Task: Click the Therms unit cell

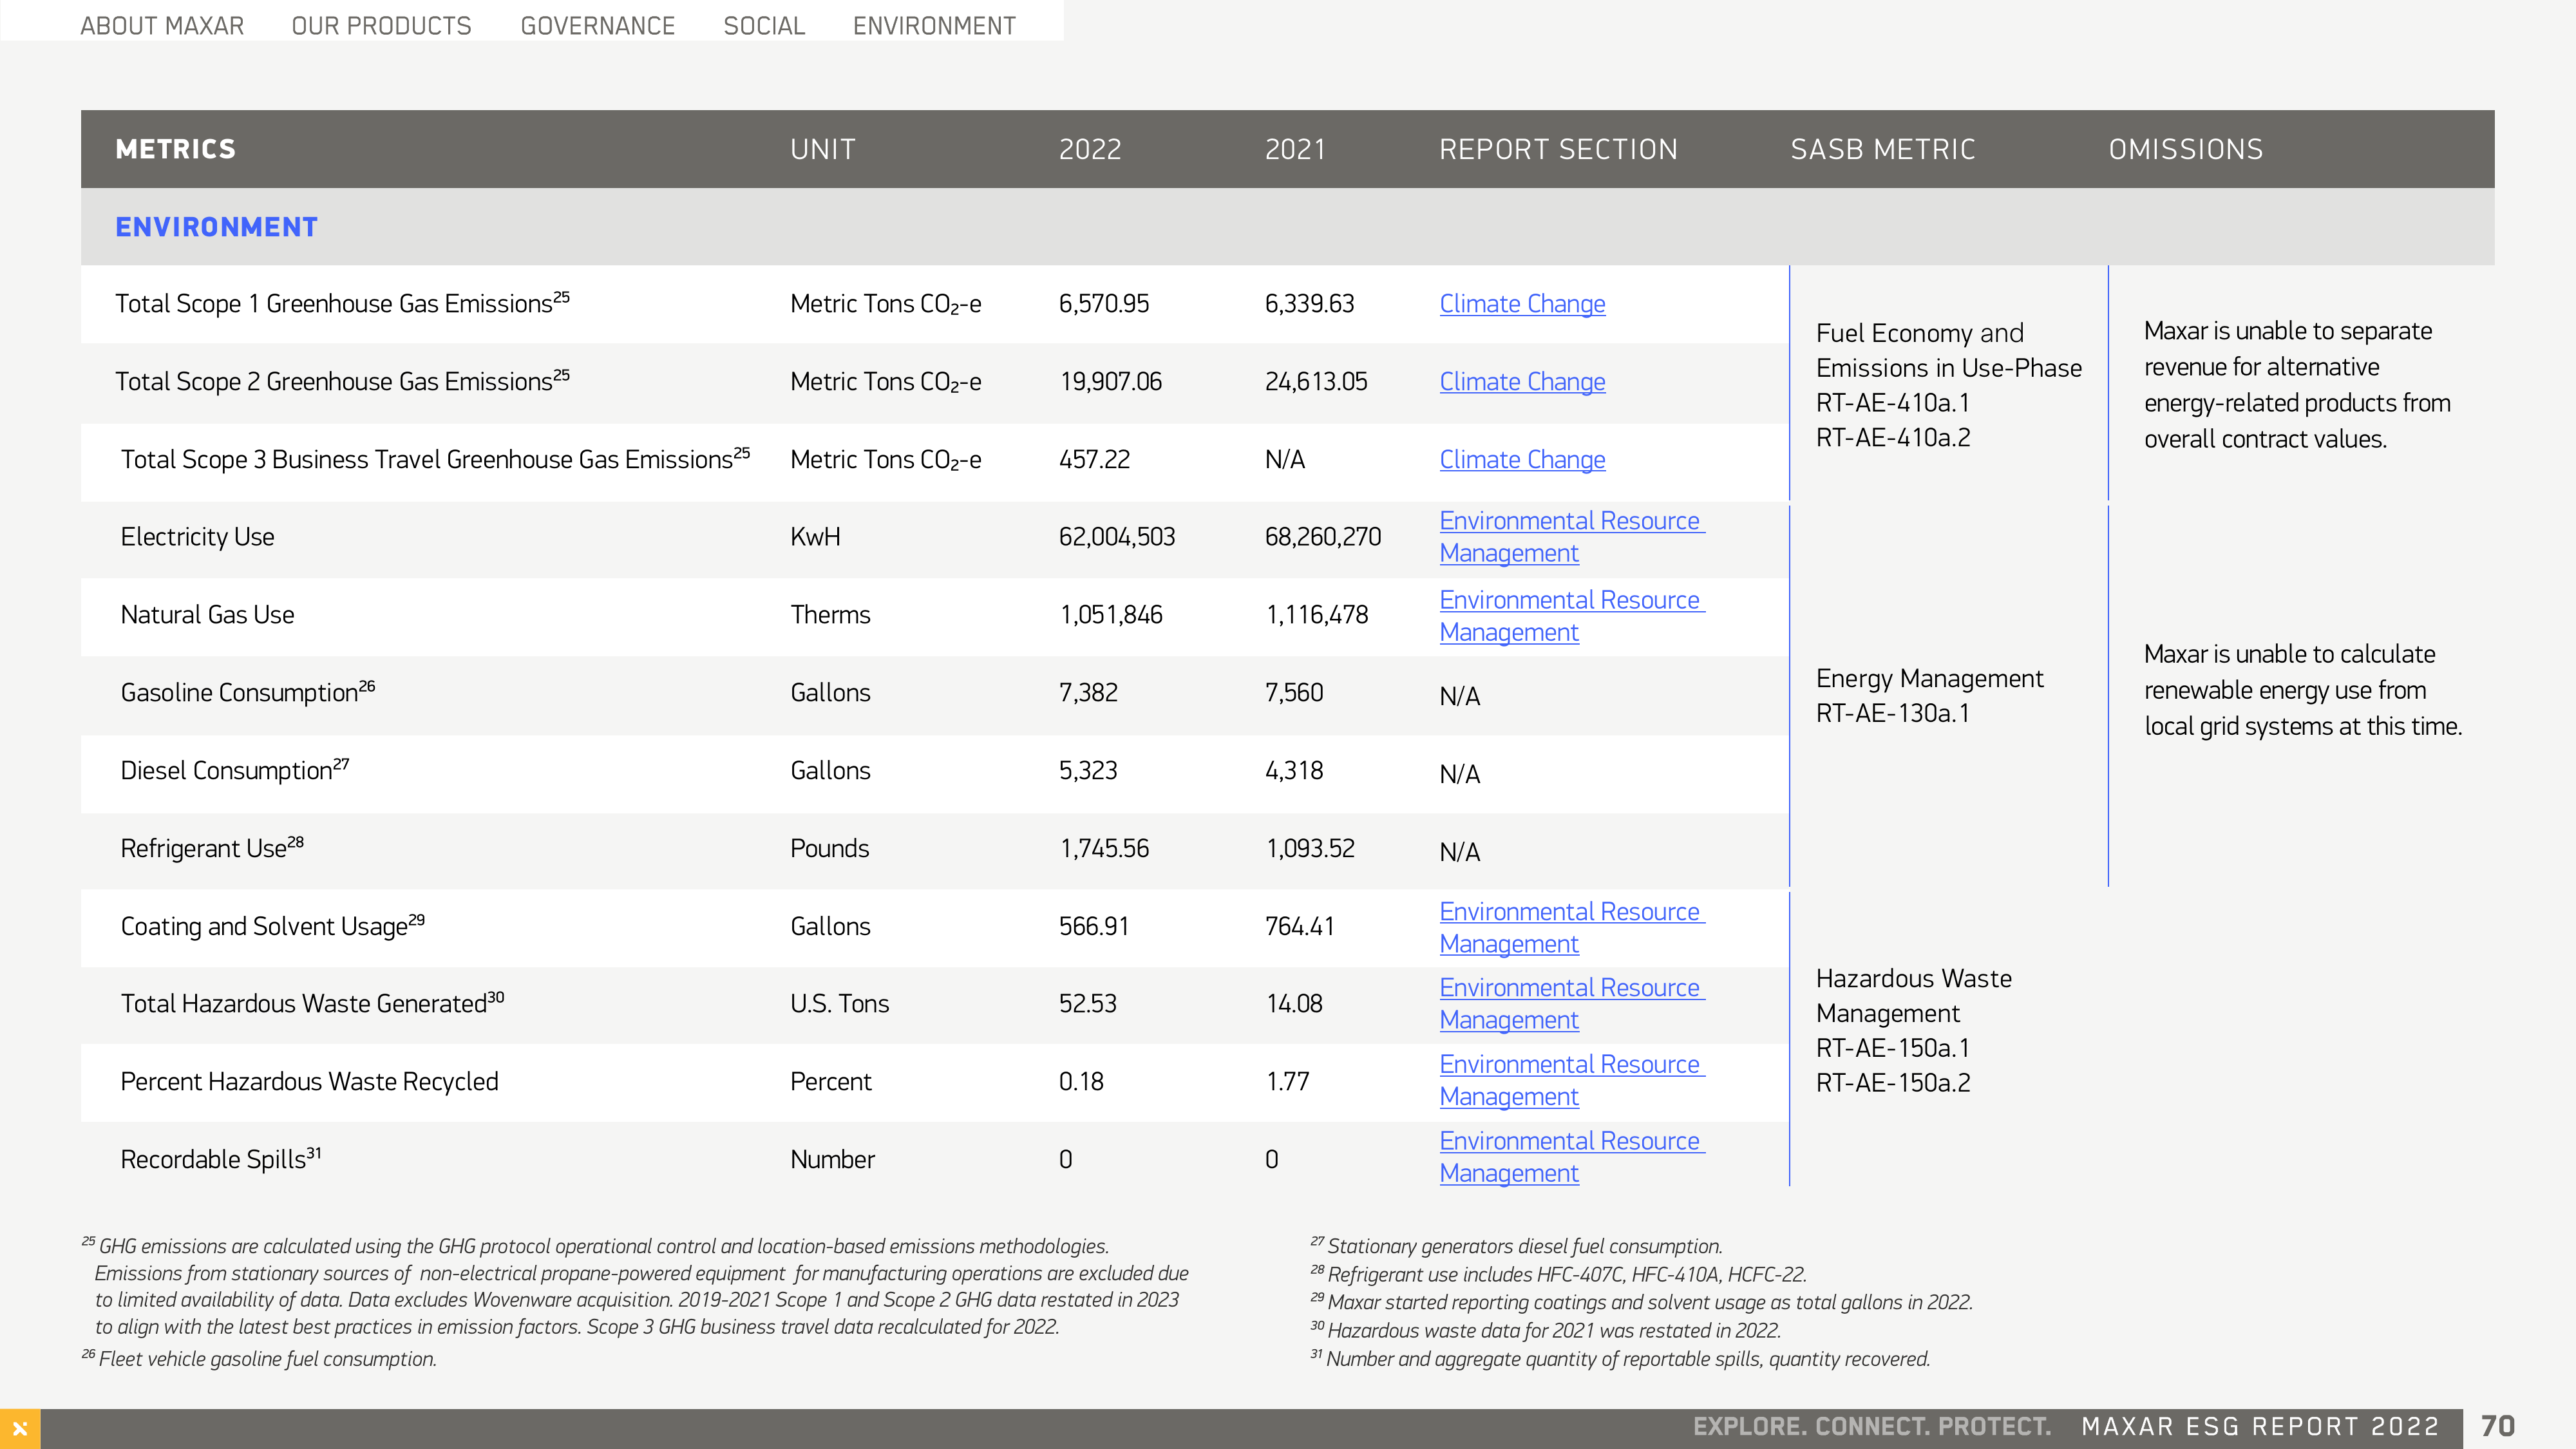Action: point(830,615)
